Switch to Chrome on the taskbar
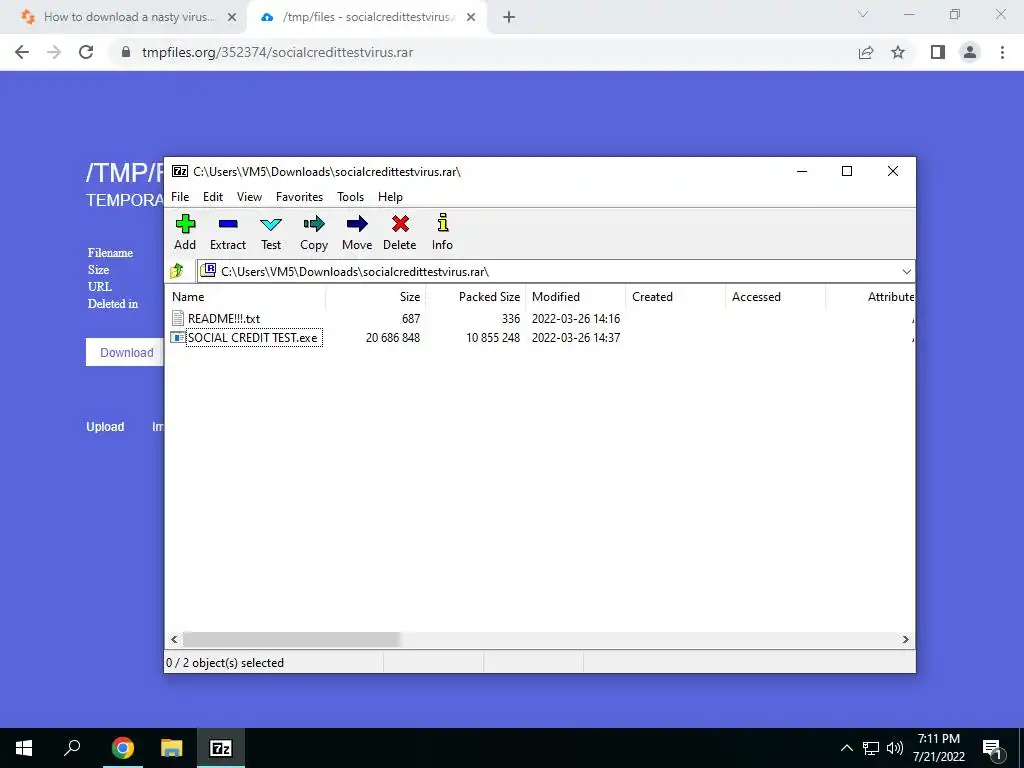This screenshot has width=1024, height=768. (123, 748)
